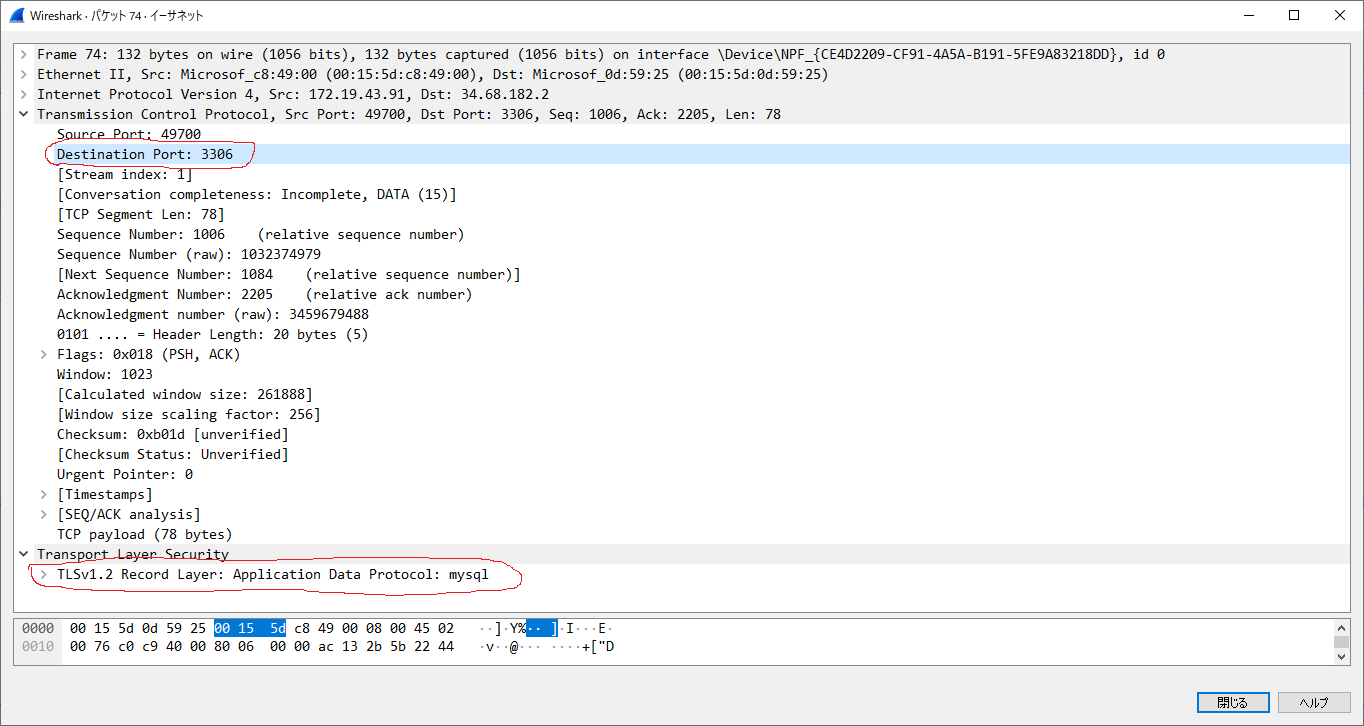1364x726 pixels.
Task: Click the Wireshark logo in the title bar
Action: (14, 15)
